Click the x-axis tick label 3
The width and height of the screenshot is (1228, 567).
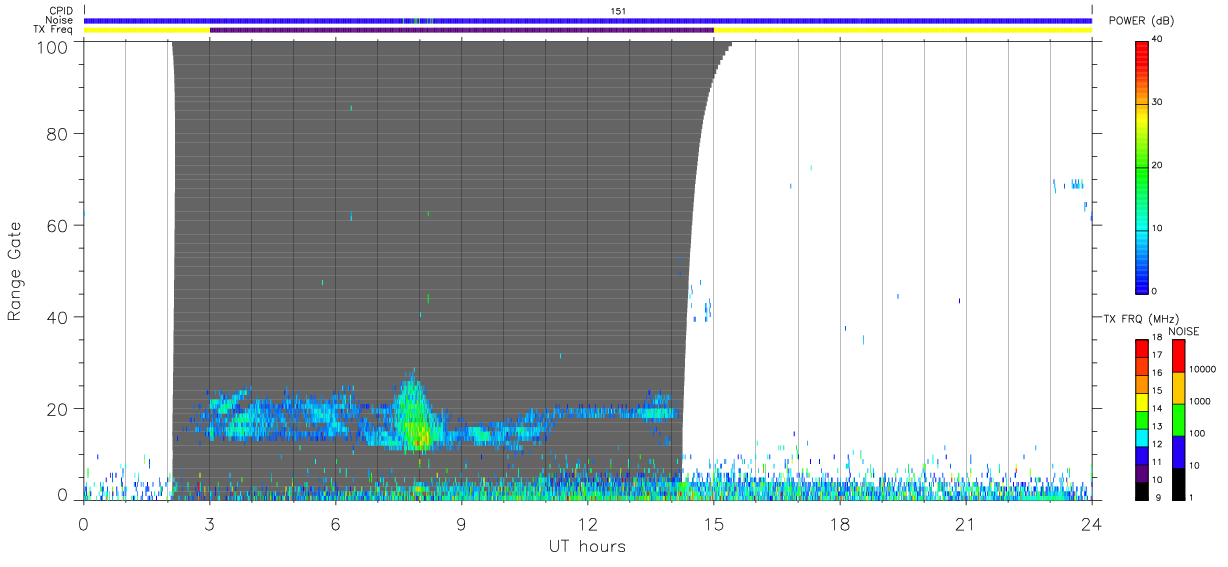point(210,523)
